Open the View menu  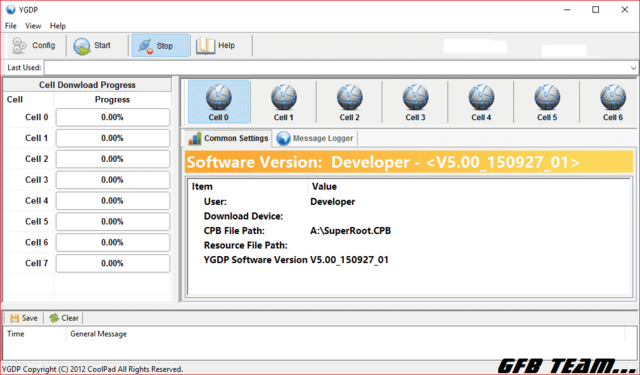point(33,26)
